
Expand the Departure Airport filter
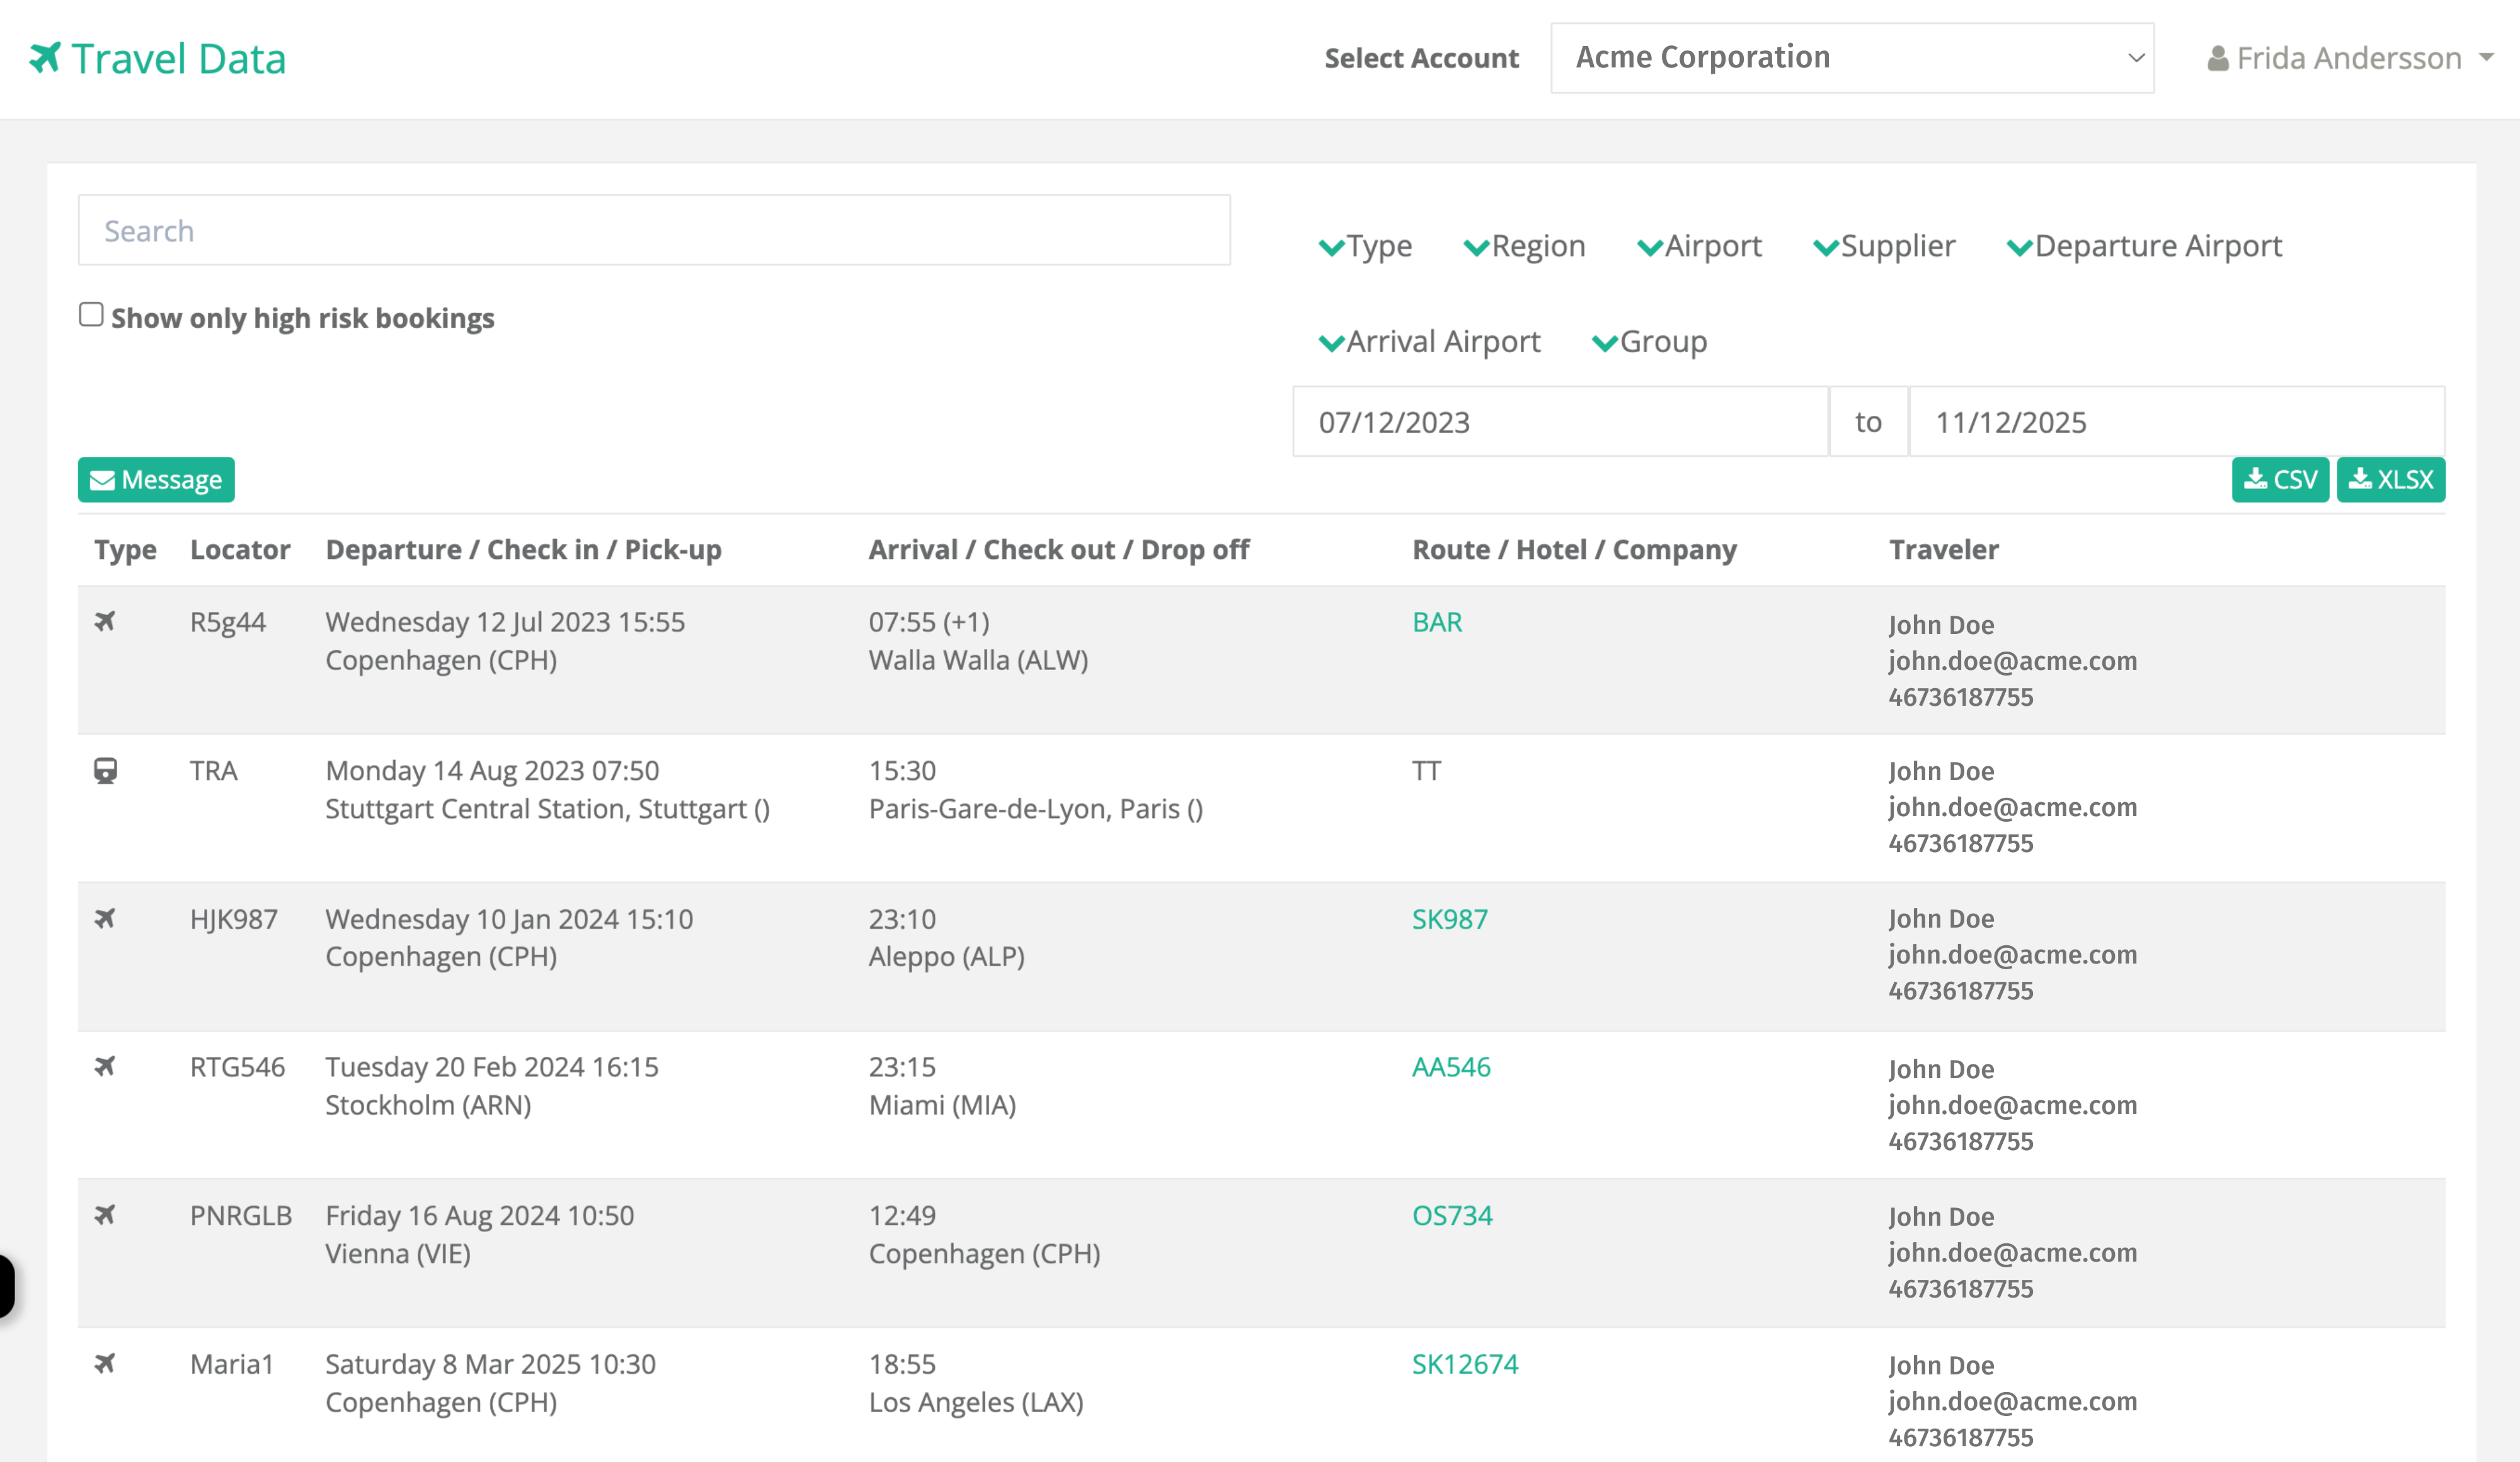tap(2144, 246)
